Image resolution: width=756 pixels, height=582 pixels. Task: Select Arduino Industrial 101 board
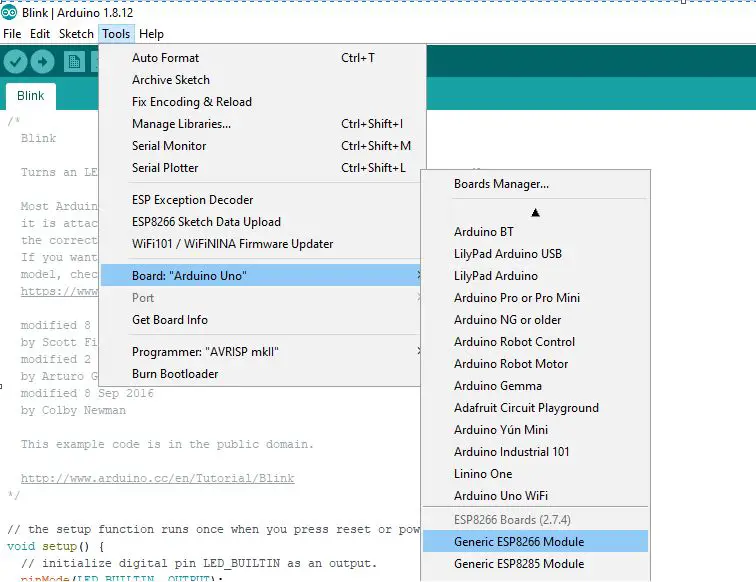click(535, 452)
